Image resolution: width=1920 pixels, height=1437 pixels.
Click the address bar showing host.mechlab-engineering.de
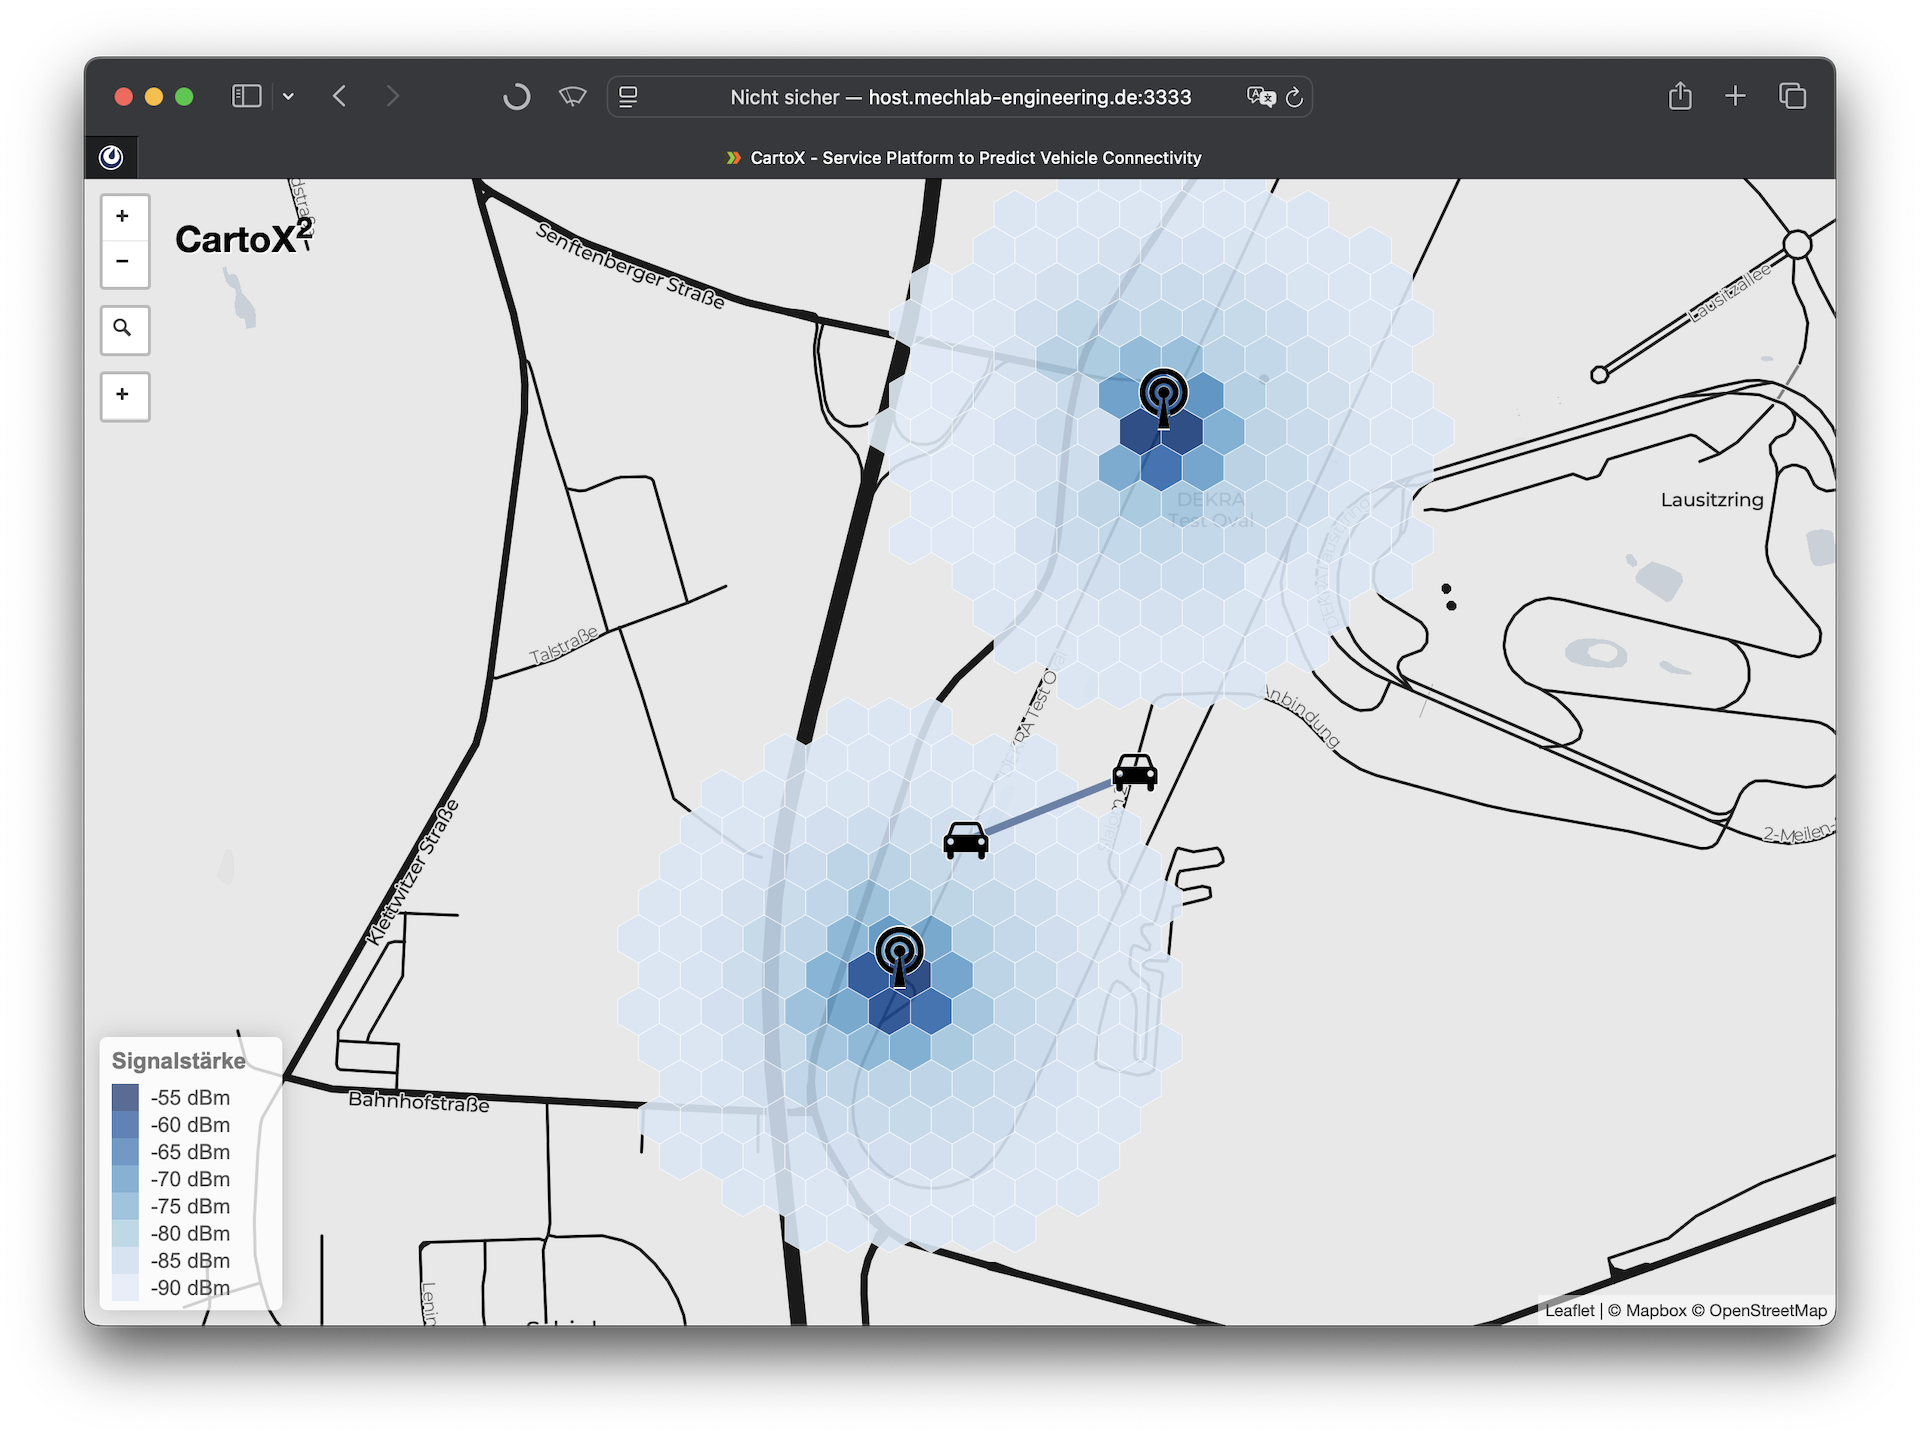[959, 96]
